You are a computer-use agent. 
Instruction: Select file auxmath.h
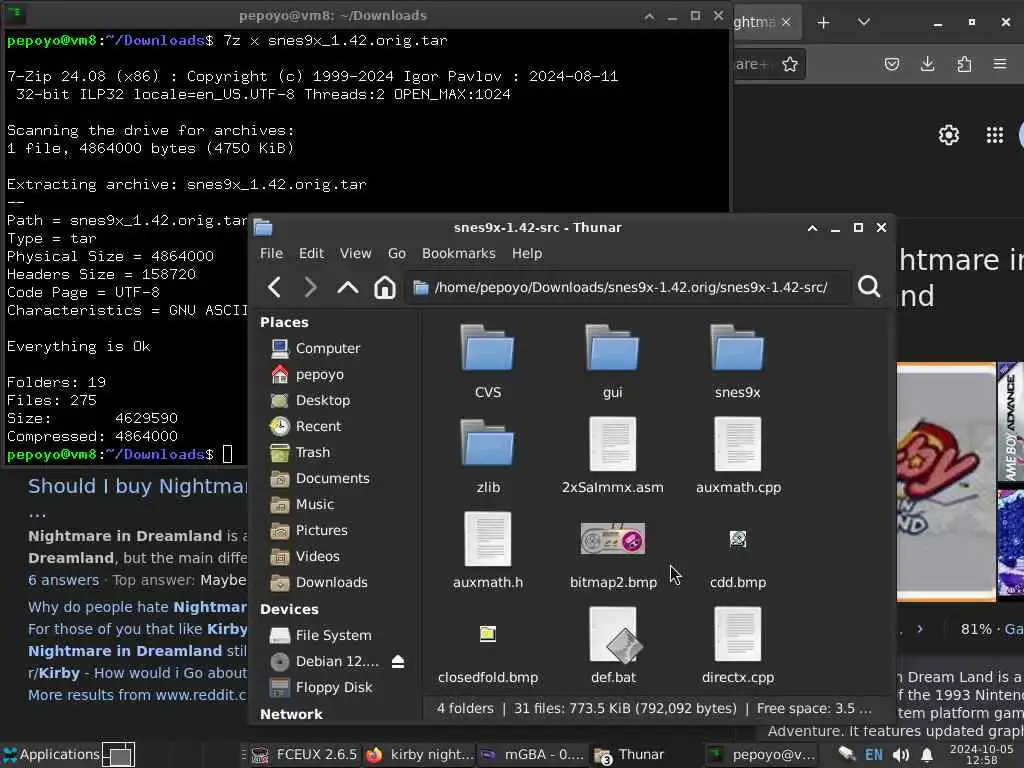(488, 551)
